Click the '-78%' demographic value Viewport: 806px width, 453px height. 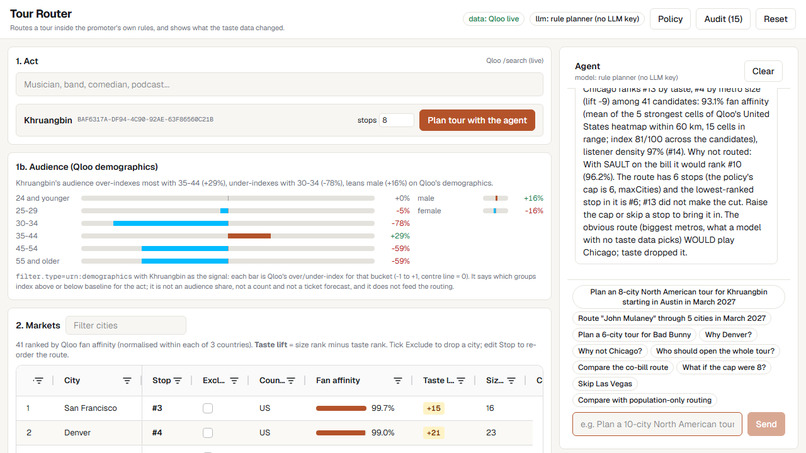point(400,223)
